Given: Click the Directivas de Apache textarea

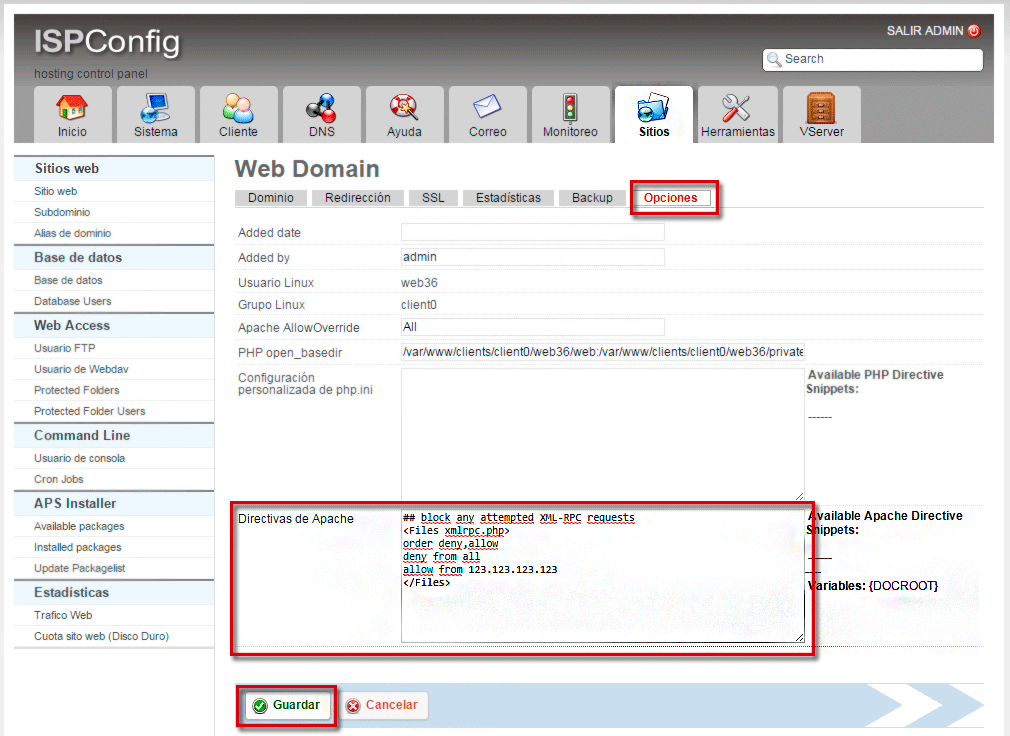Looking at the screenshot, I should 602,577.
